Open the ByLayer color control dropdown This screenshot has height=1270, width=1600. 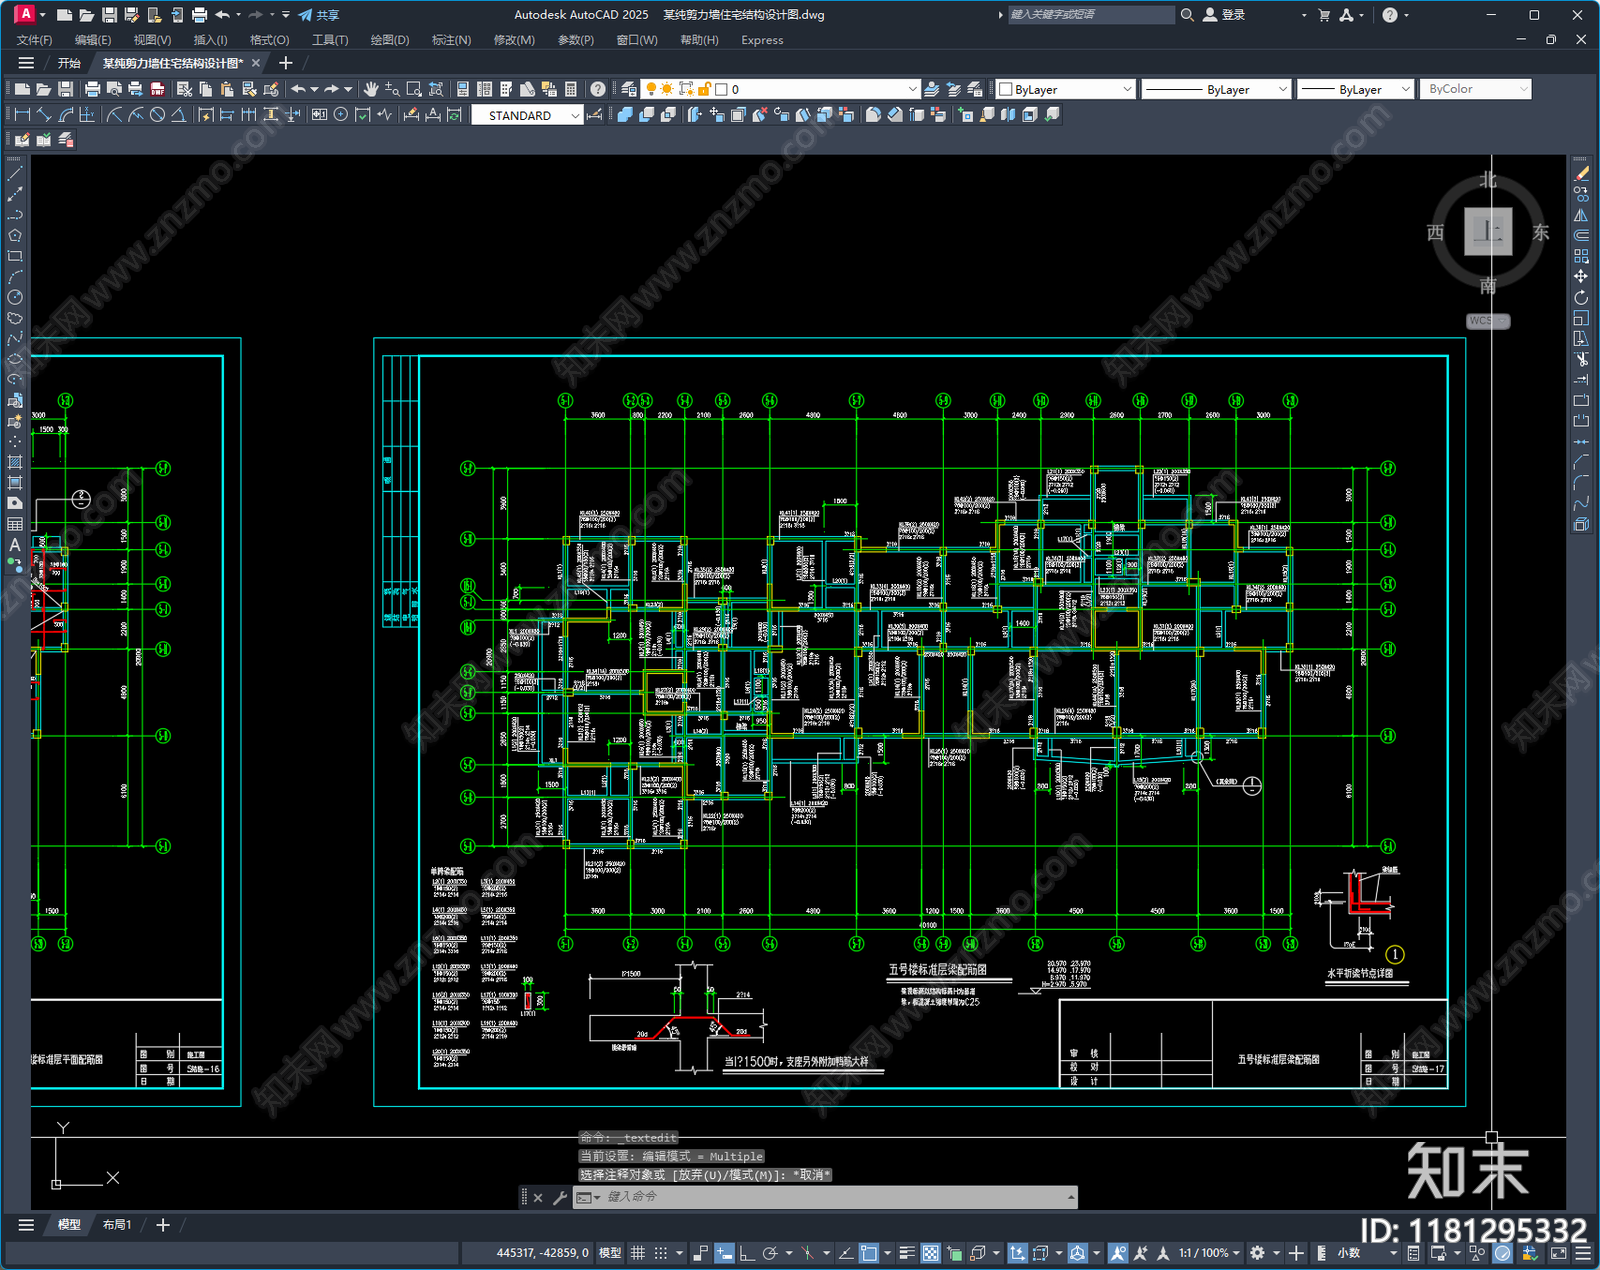(x=1066, y=89)
